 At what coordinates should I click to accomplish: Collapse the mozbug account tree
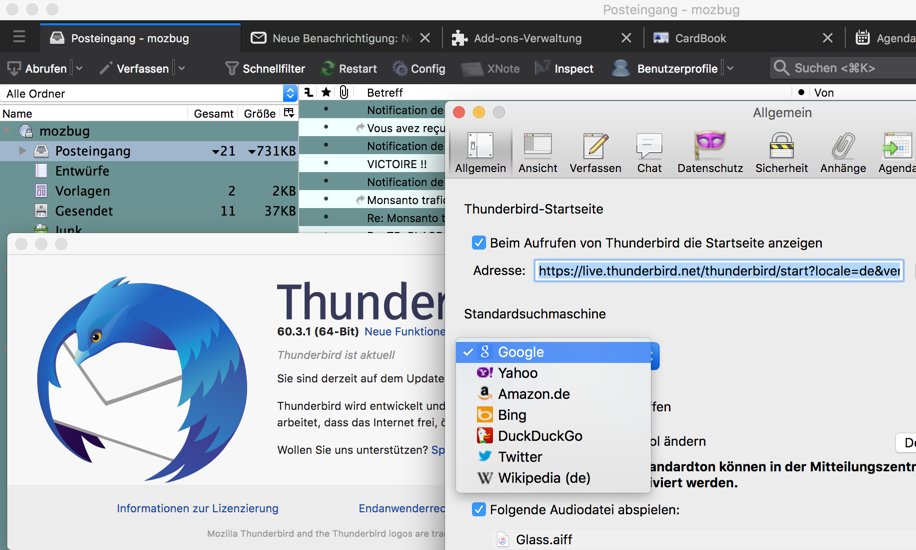coord(8,131)
